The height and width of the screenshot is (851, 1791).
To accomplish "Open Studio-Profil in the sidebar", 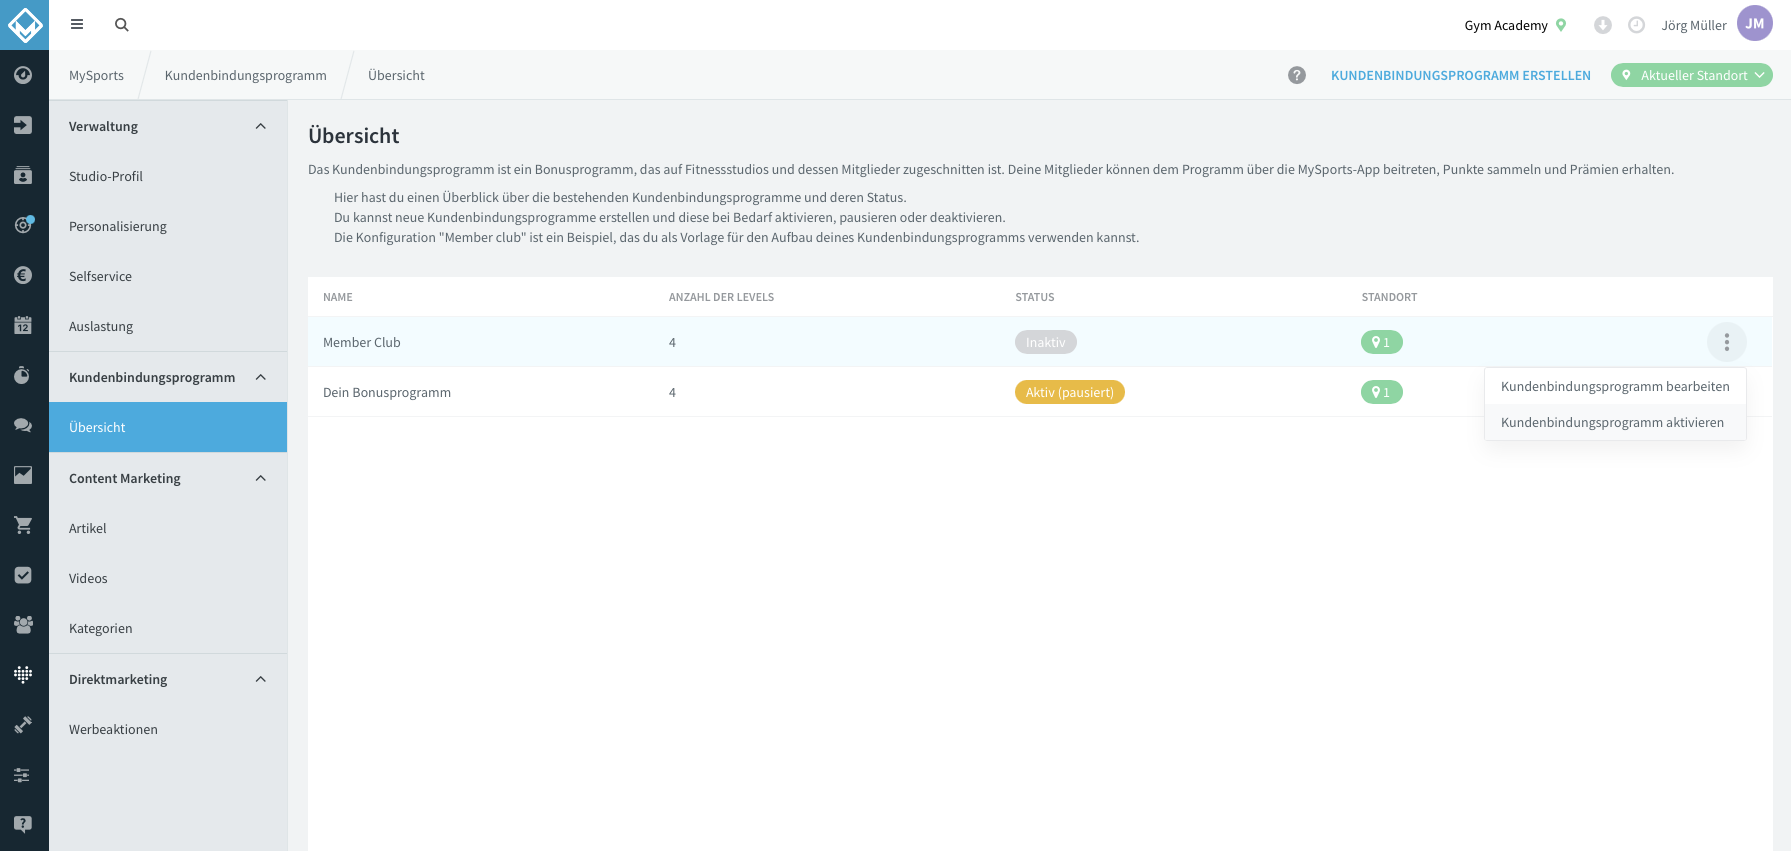I will (x=168, y=176).
